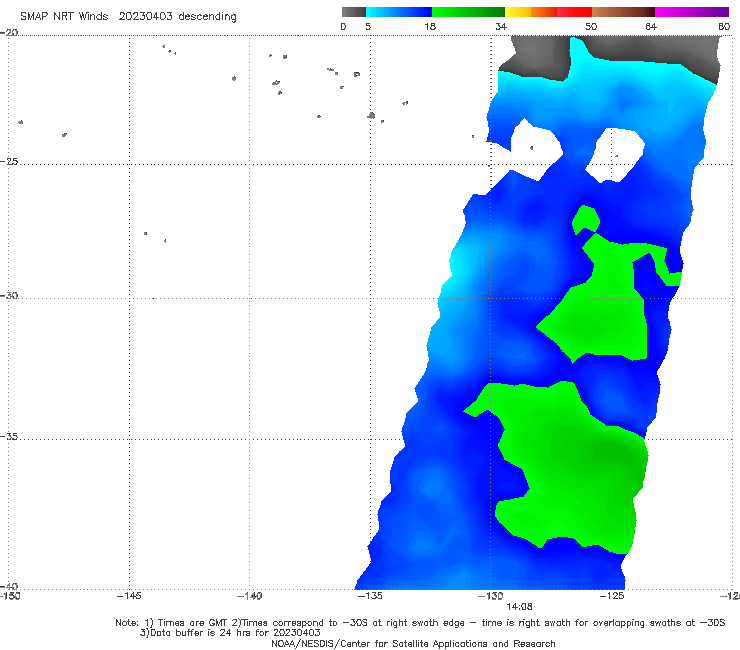
Task: Click the color bar label '18'
Action: [x=430, y=26]
